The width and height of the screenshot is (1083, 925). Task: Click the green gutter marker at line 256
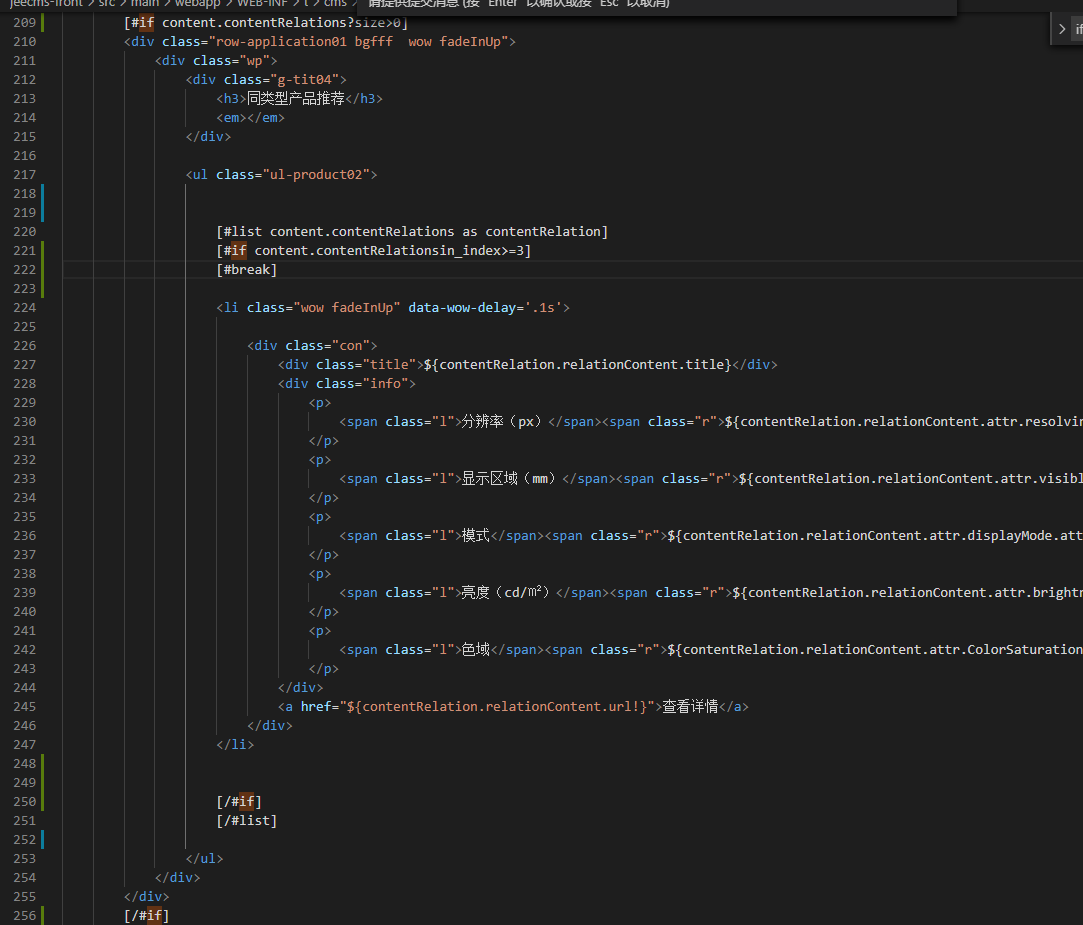coord(43,915)
